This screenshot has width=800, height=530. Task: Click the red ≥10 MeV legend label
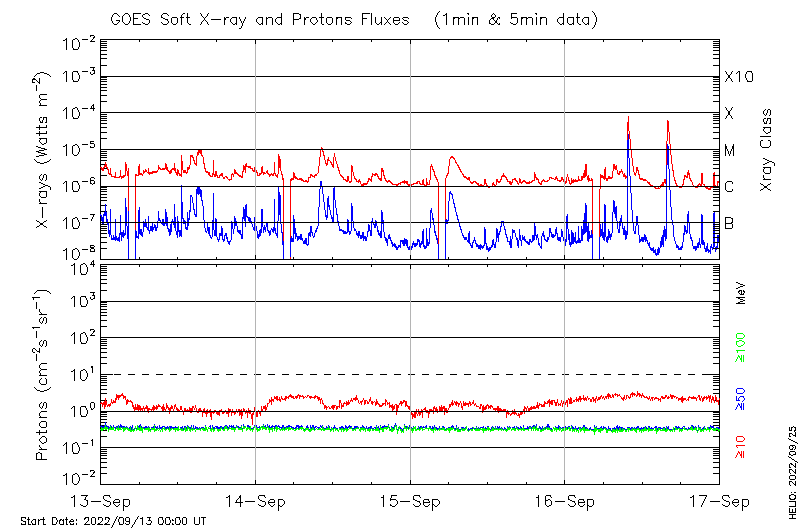pyautogui.click(x=741, y=446)
